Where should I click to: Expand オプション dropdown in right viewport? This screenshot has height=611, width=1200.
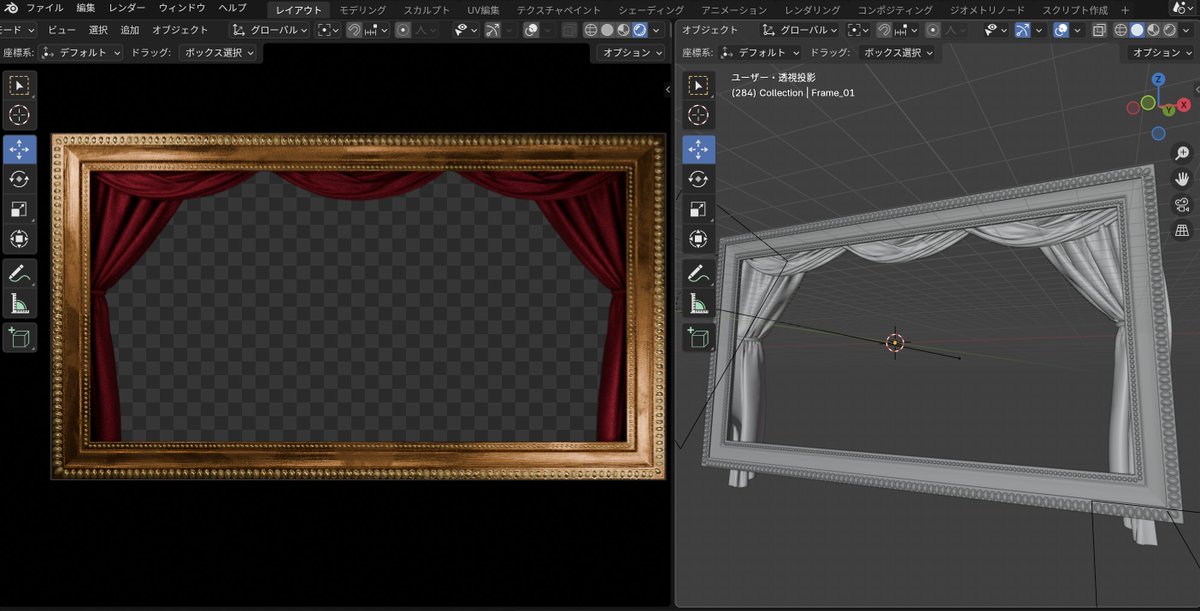[x=1163, y=52]
